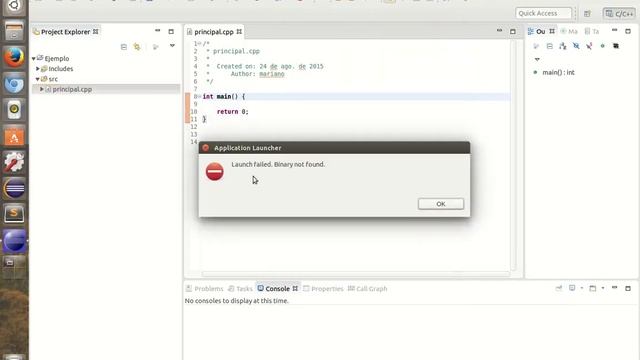Open the Task List (Ta) tab

(x=592, y=31)
